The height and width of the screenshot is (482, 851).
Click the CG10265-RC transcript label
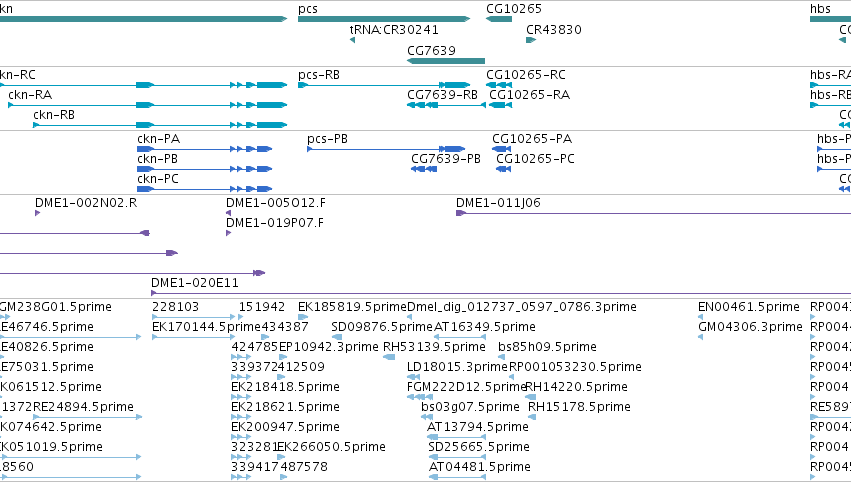coord(526,75)
